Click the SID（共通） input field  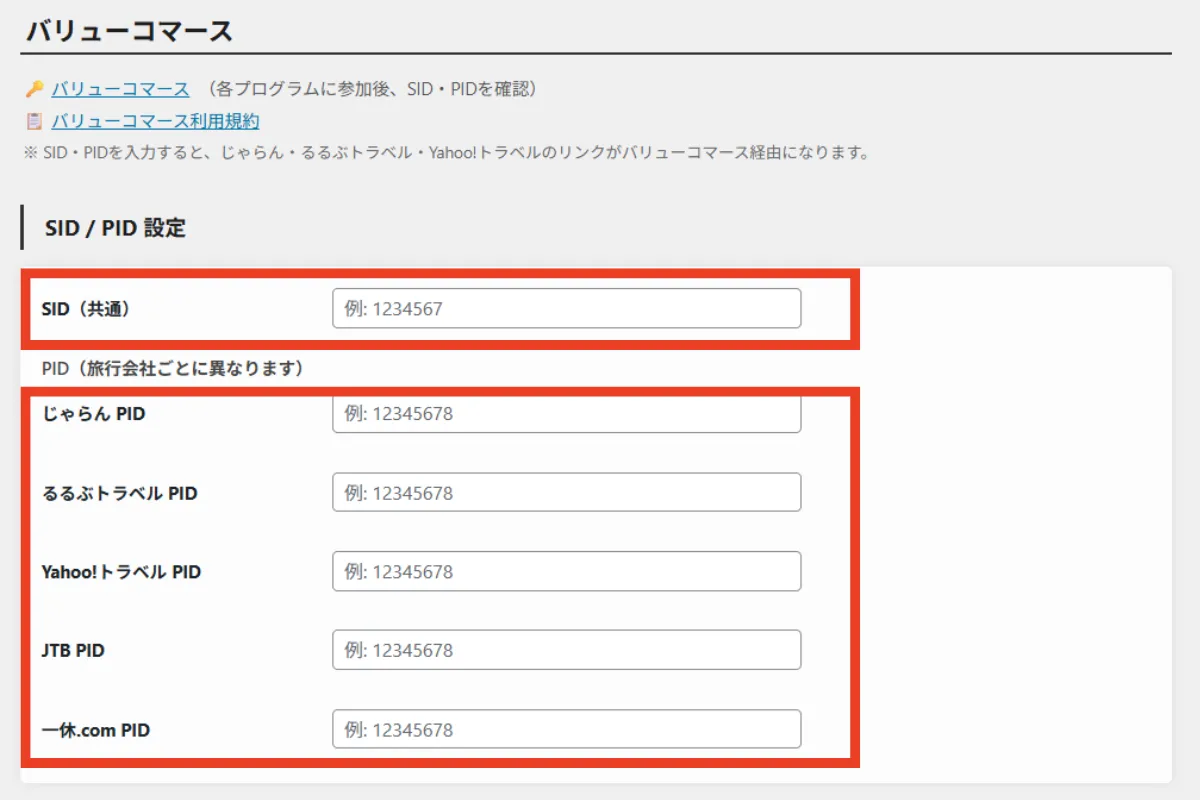(x=566, y=309)
